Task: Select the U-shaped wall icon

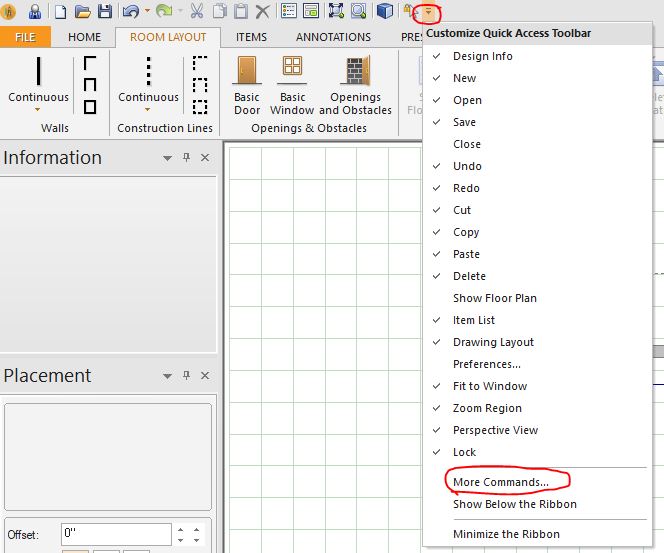Action: [x=90, y=85]
